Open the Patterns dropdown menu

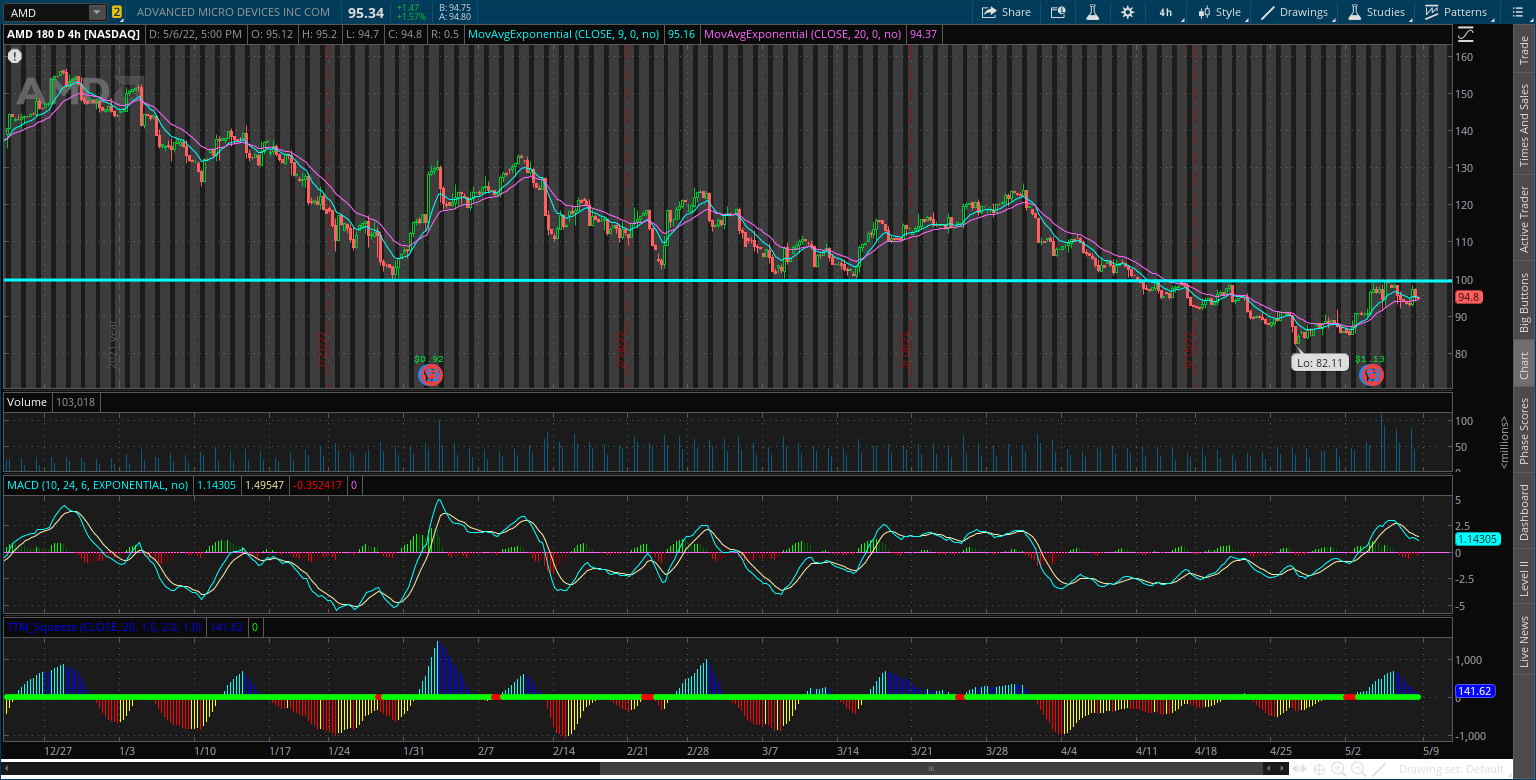[x=1455, y=12]
